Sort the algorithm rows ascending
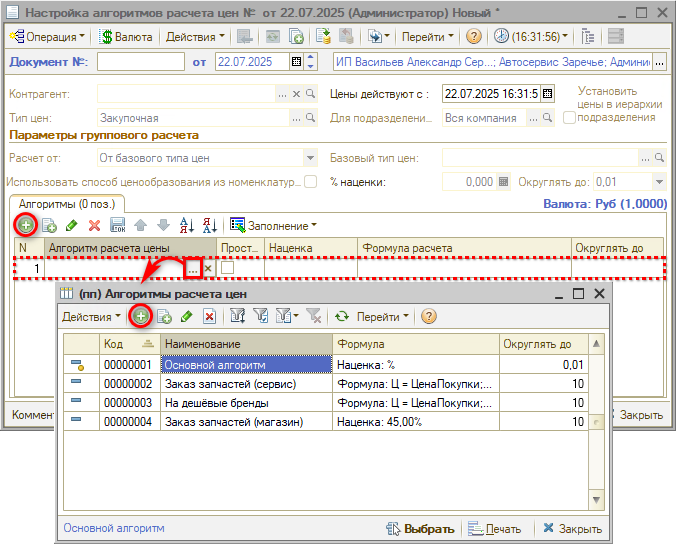 coord(185,225)
